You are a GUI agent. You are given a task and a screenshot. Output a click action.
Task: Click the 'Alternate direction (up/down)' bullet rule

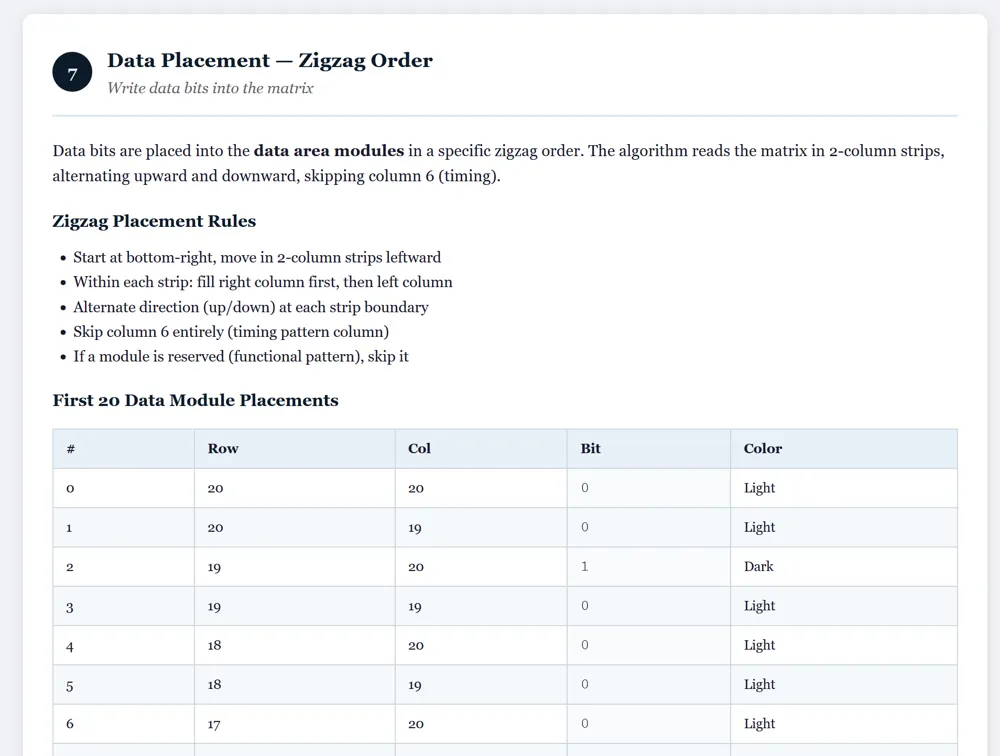tap(251, 307)
